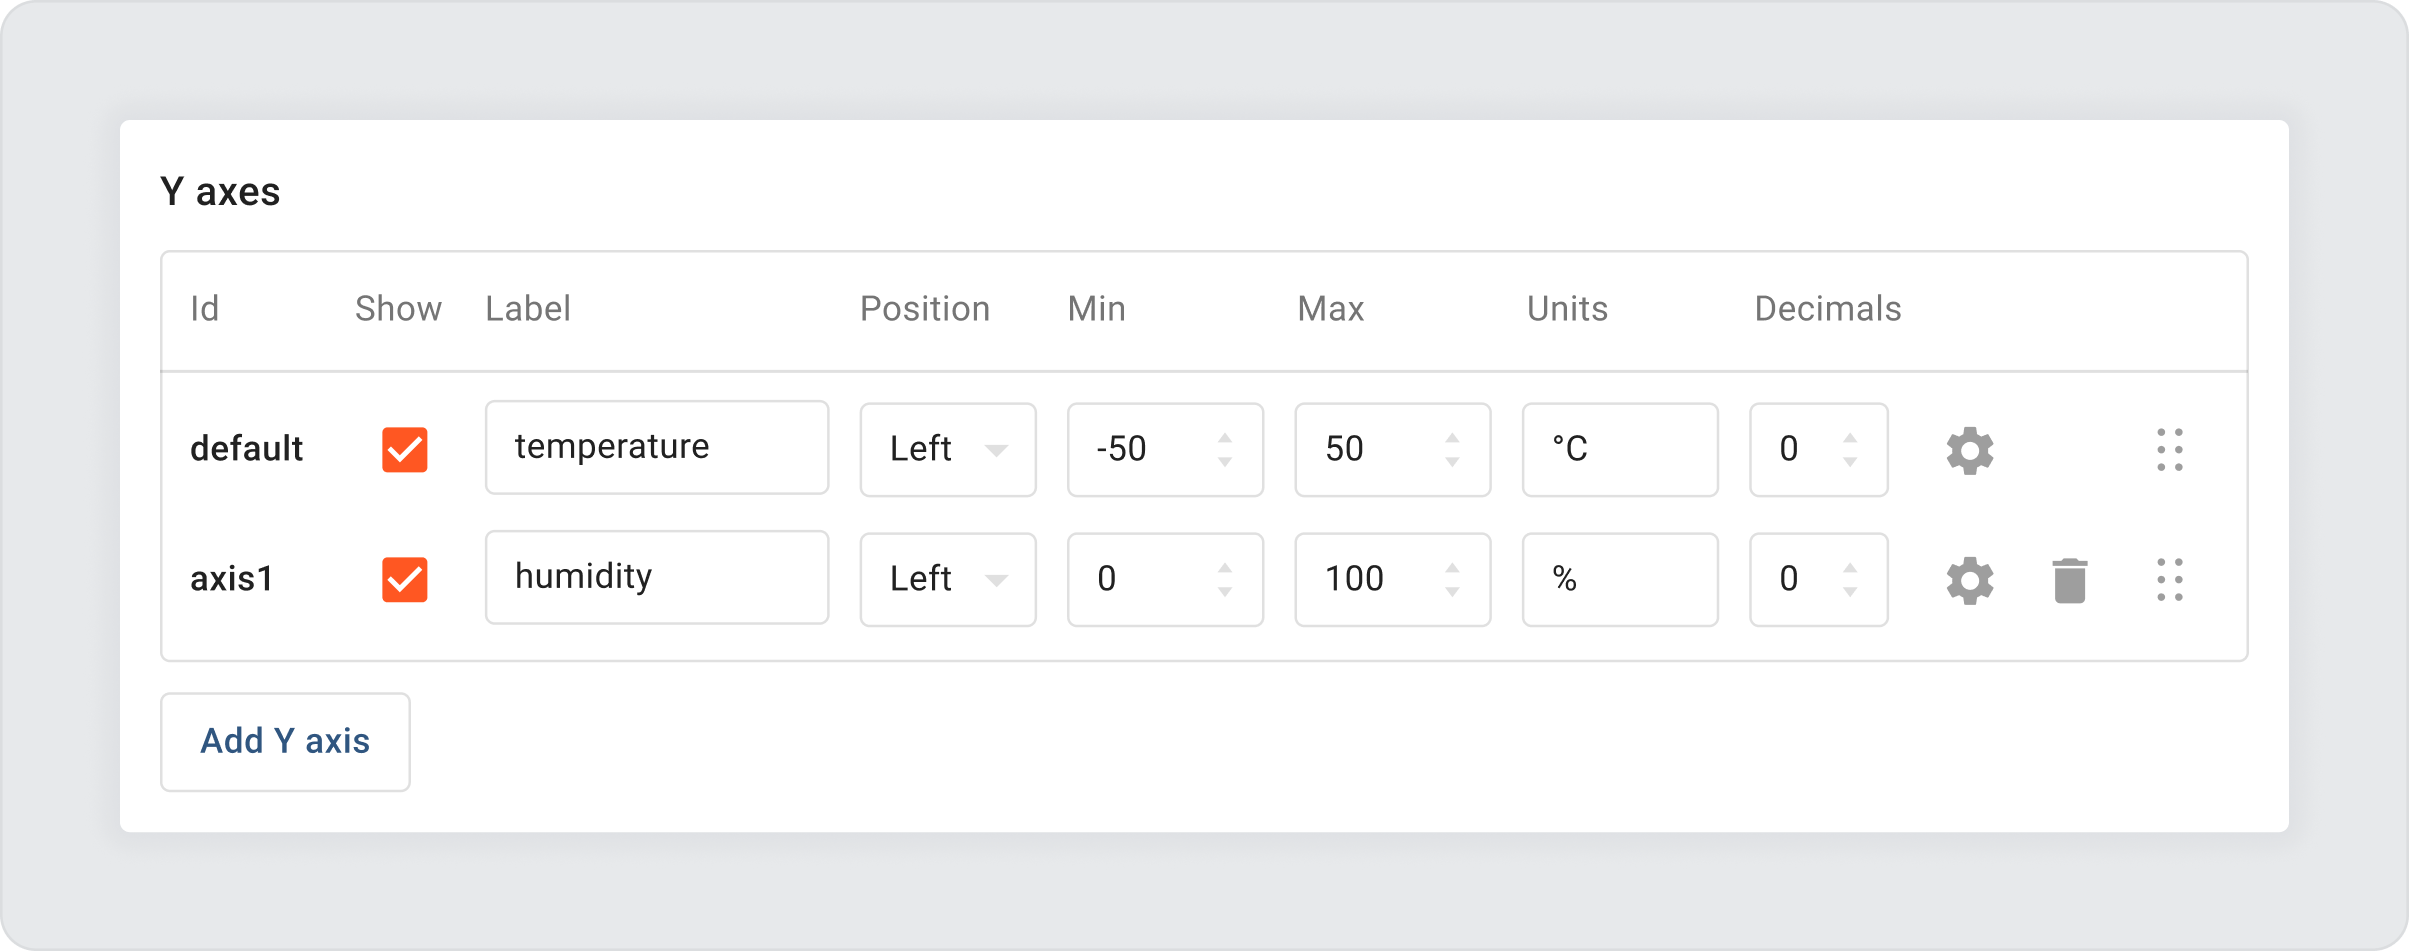
Task: Increase the Min value of the default axis
Action: pyautogui.click(x=1225, y=437)
